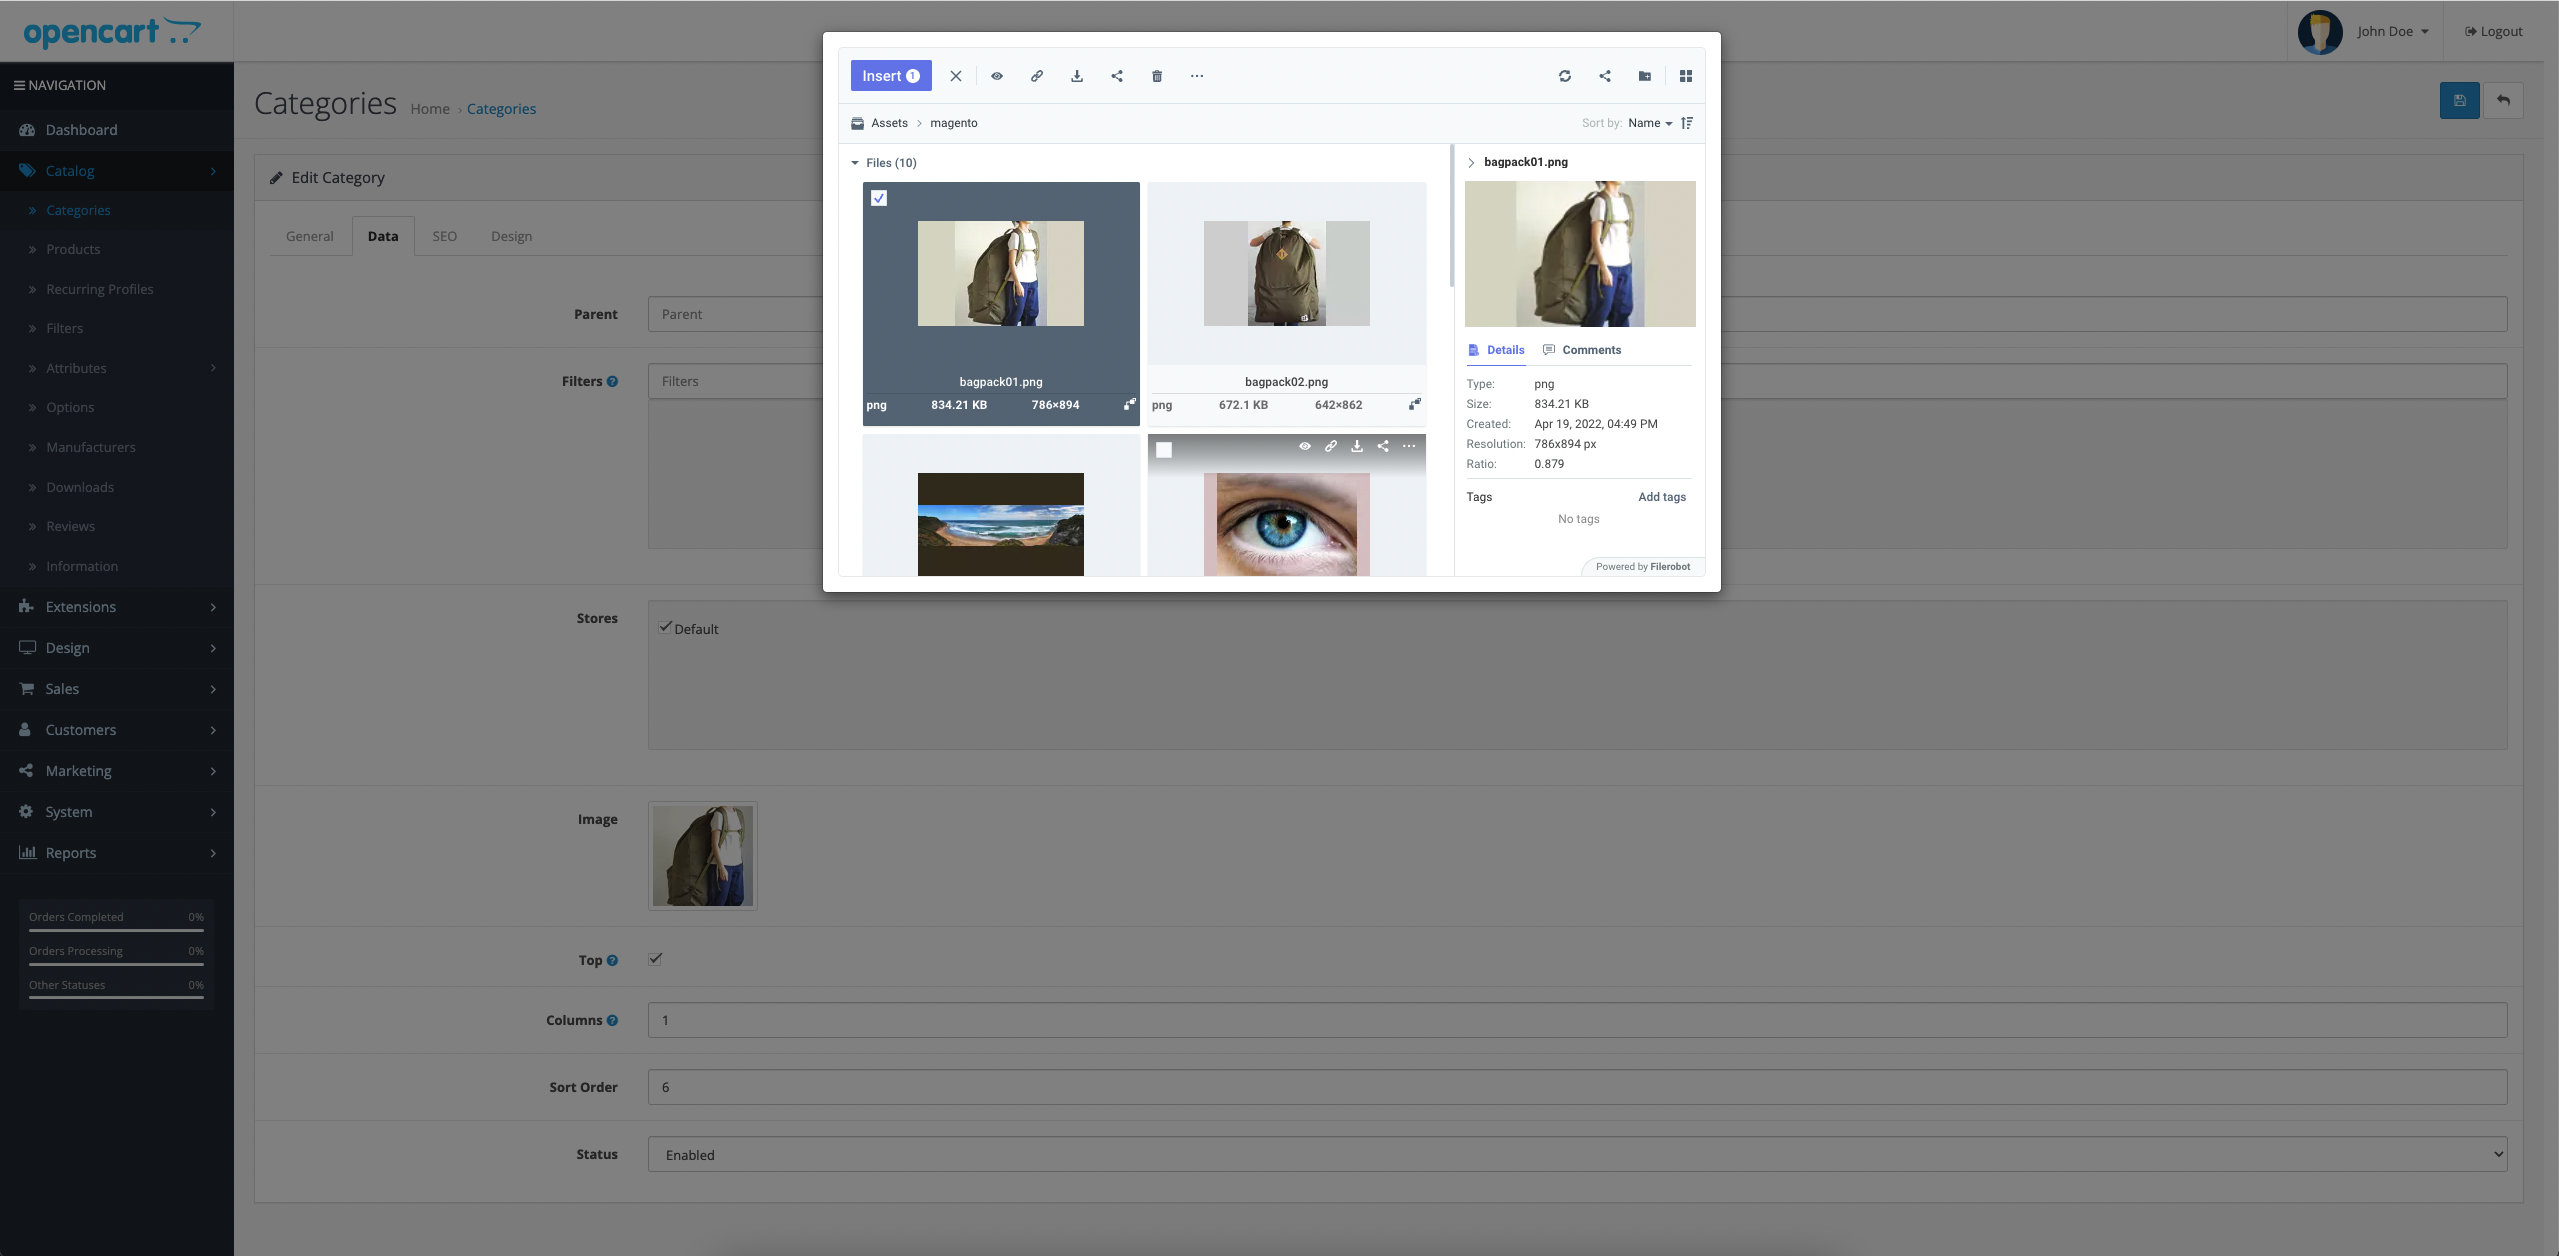
Task: Download the selected file from the toolbar
Action: (x=1077, y=76)
